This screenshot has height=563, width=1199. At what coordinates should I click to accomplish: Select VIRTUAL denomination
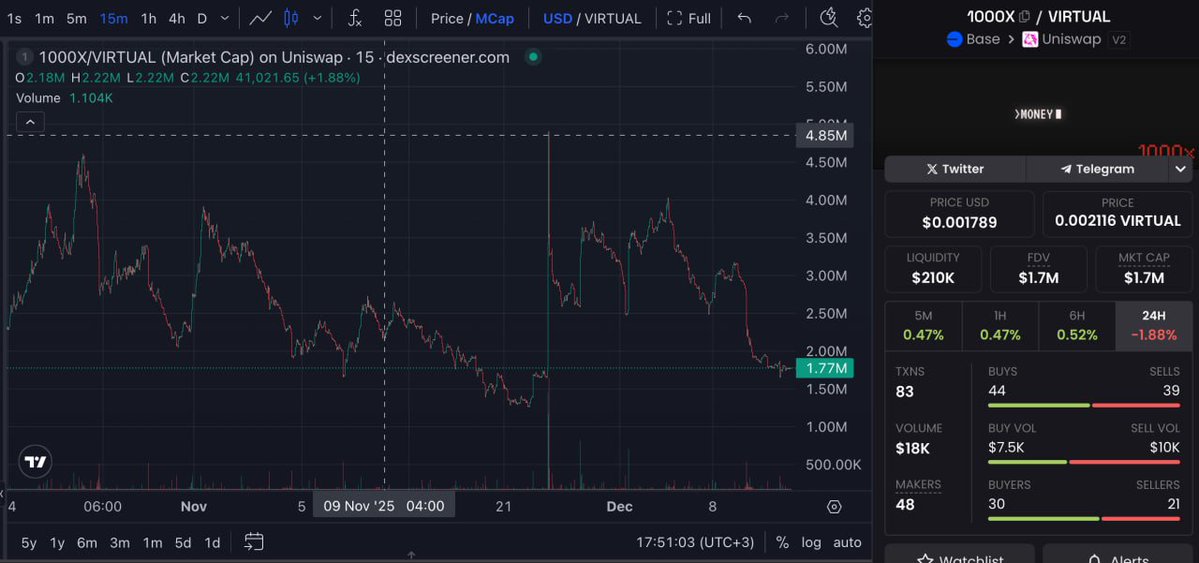tap(612, 18)
